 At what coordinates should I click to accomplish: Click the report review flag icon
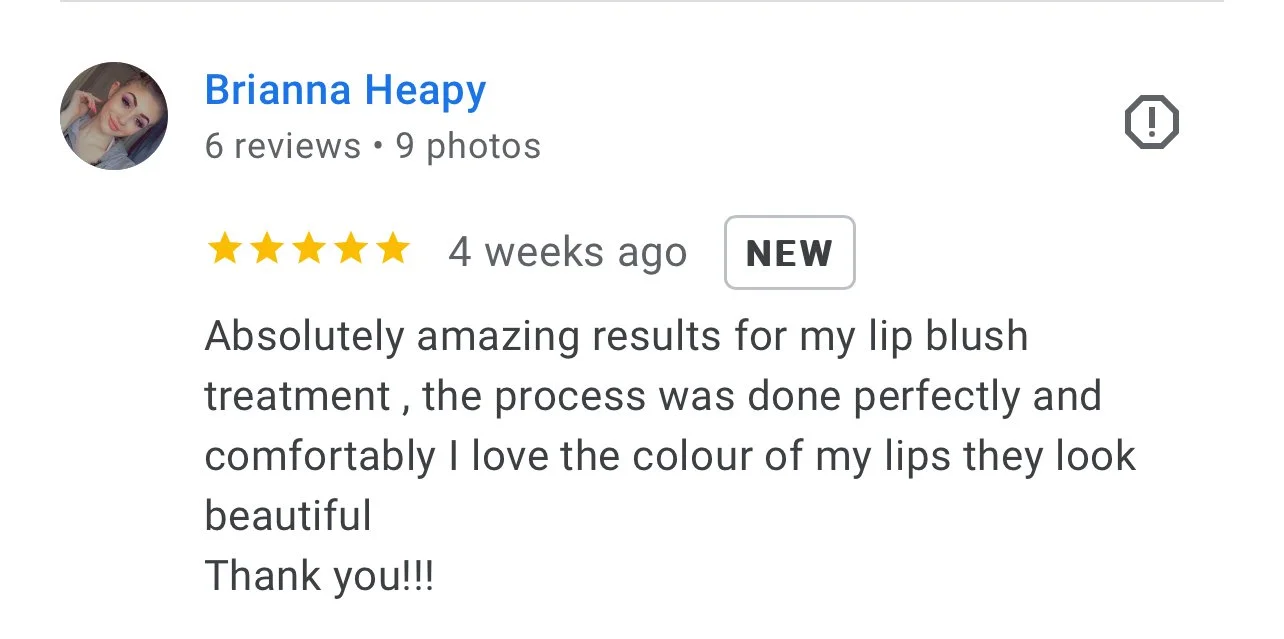click(x=1152, y=123)
